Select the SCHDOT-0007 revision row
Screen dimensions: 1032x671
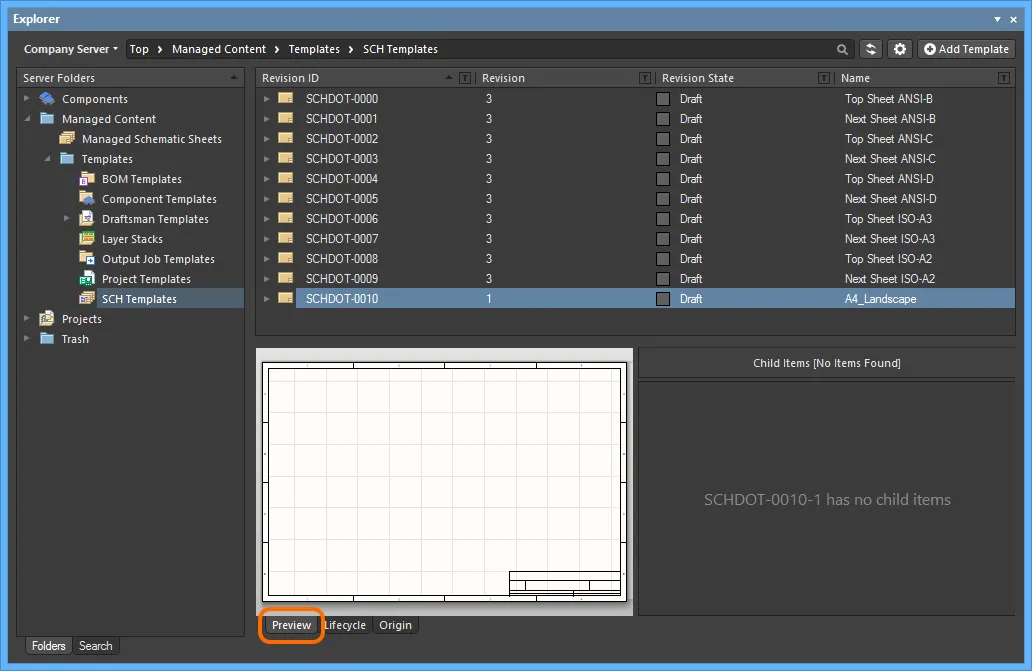click(x=635, y=239)
